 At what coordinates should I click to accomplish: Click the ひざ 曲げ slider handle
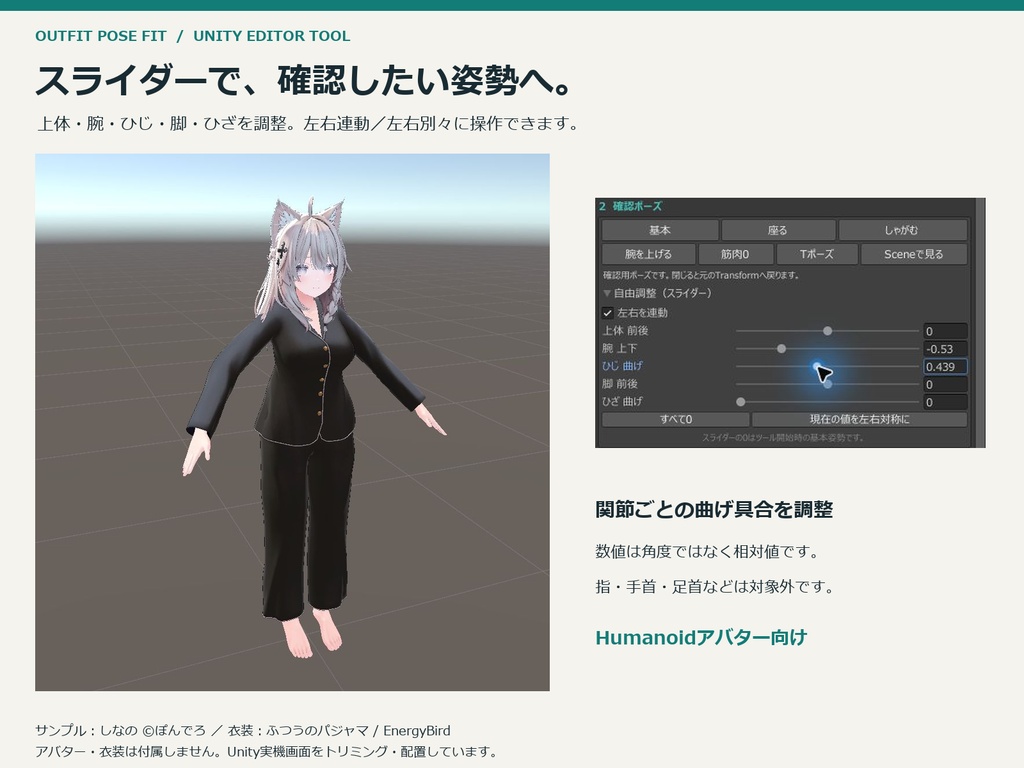pyautogui.click(x=741, y=402)
